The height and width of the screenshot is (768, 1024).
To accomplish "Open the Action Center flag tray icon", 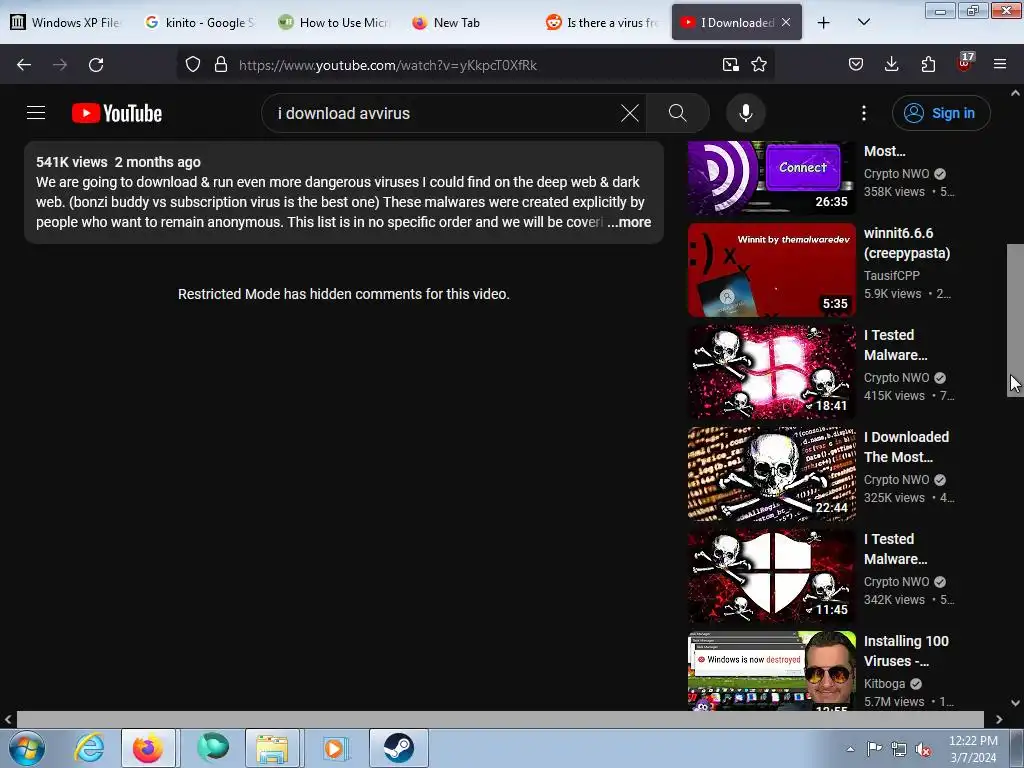I will (874, 748).
